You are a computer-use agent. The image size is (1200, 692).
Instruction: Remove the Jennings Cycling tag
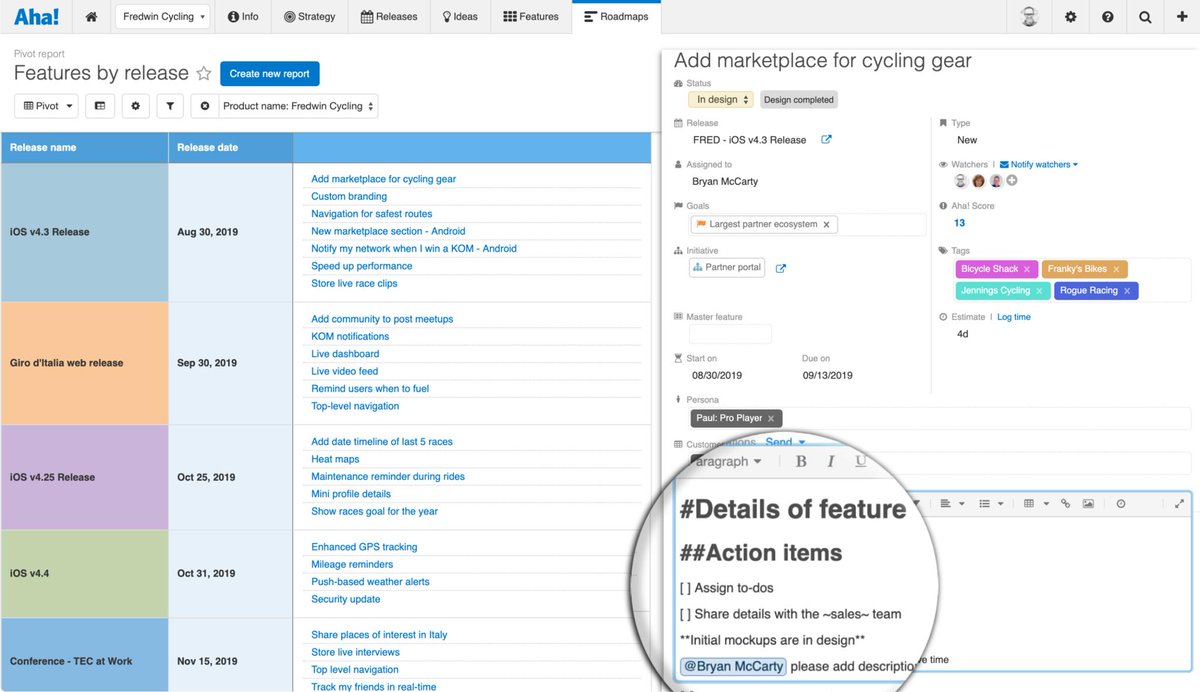tap(1039, 291)
